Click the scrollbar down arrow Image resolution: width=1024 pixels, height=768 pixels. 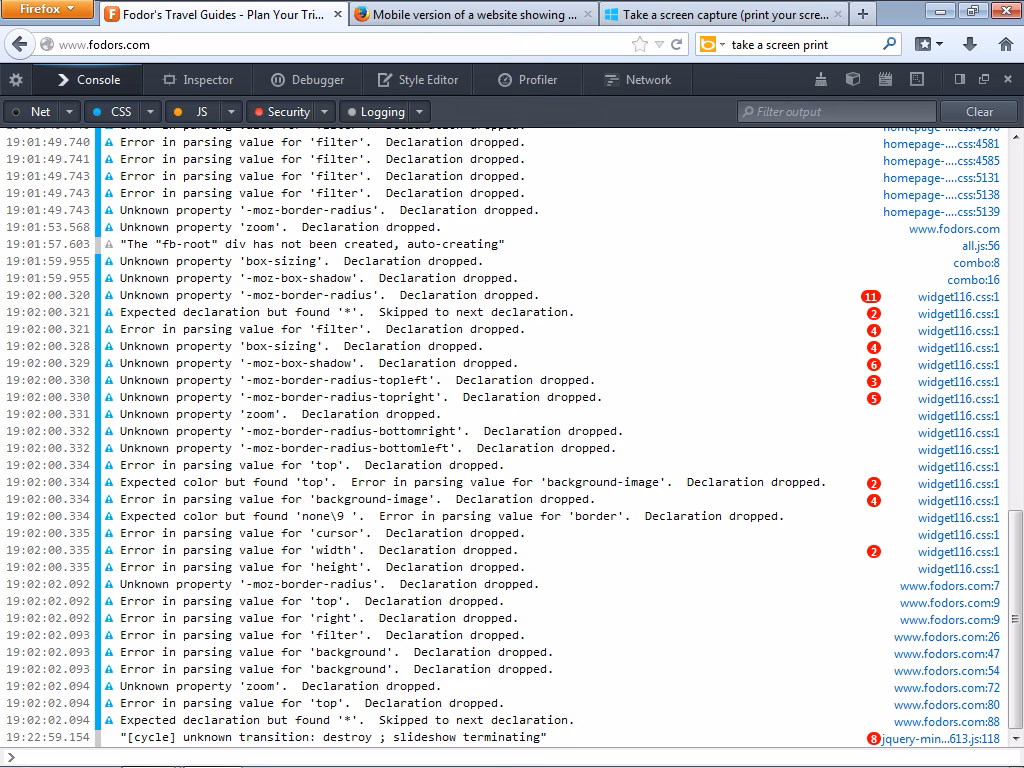point(1015,739)
